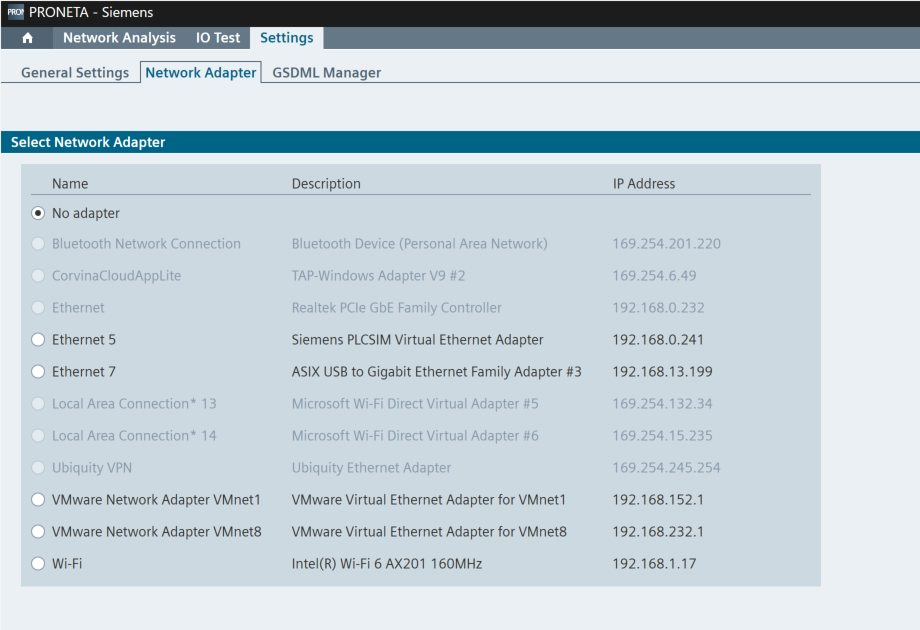Viewport: 920px width, 630px height.
Task: Select the Ethernet 7 adapter radio button
Action: [38, 372]
